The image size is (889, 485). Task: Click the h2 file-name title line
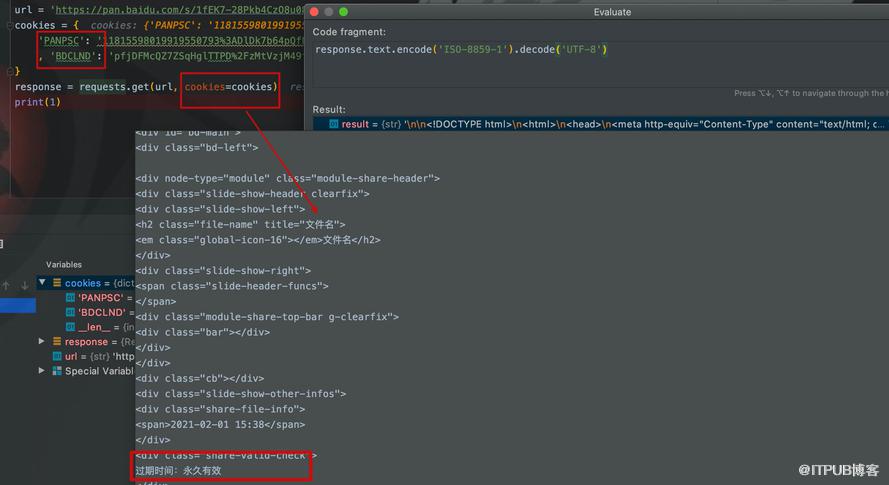click(x=240, y=224)
